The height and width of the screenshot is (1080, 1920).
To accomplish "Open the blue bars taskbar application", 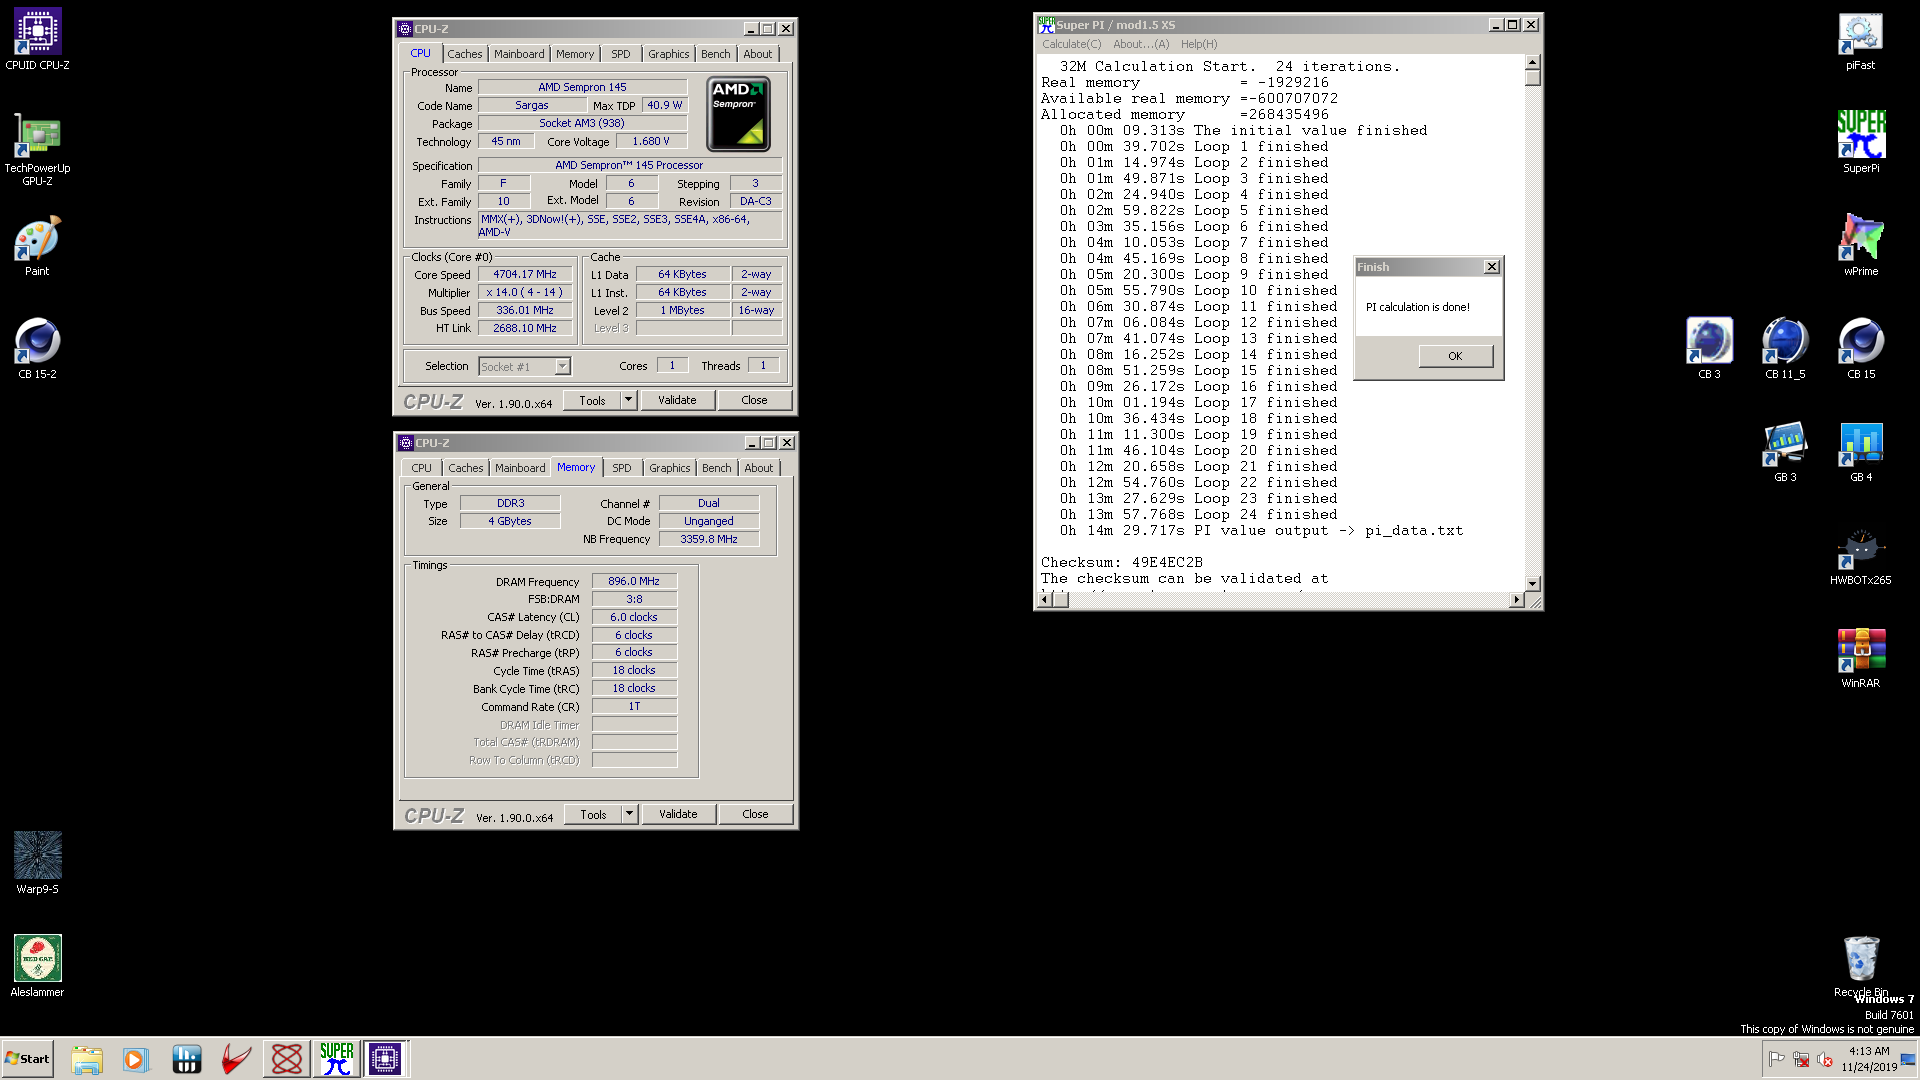I will (187, 1059).
